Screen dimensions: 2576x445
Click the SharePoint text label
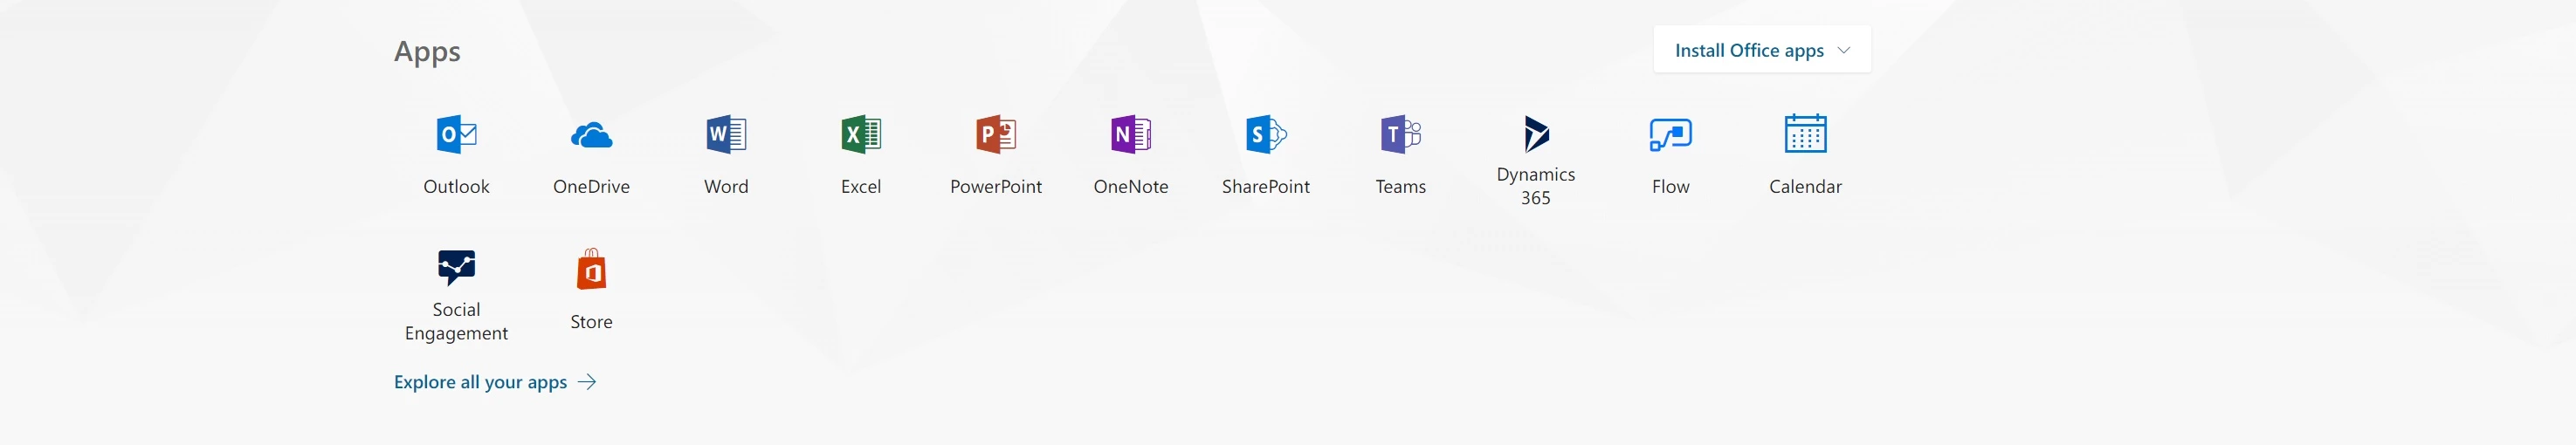1266,187
